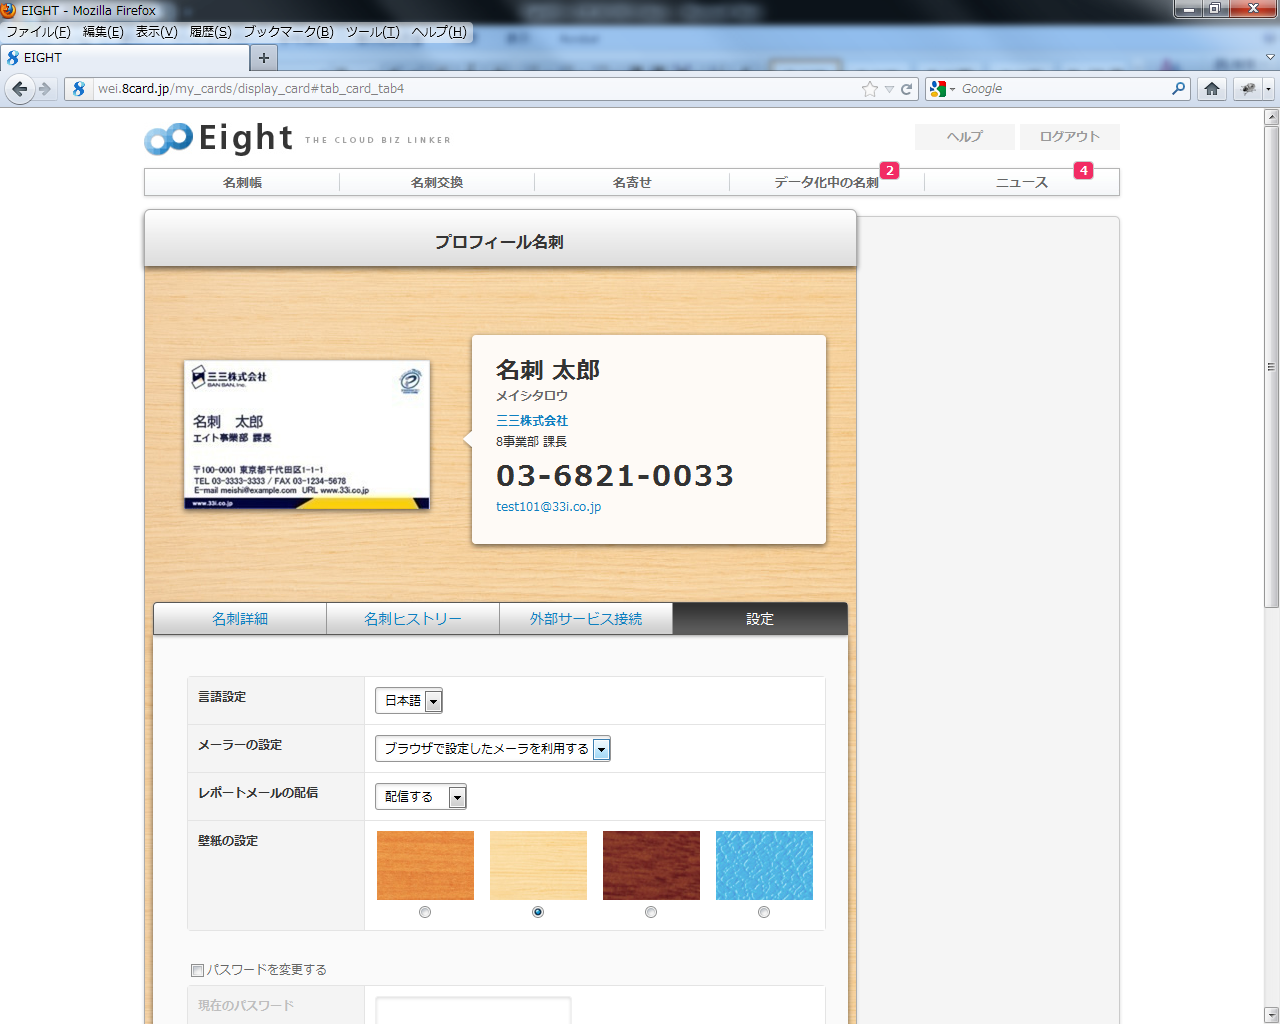Click the magnifier search icon
Image resolution: width=1280 pixels, height=1024 pixels.
click(x=1179, y=89)
